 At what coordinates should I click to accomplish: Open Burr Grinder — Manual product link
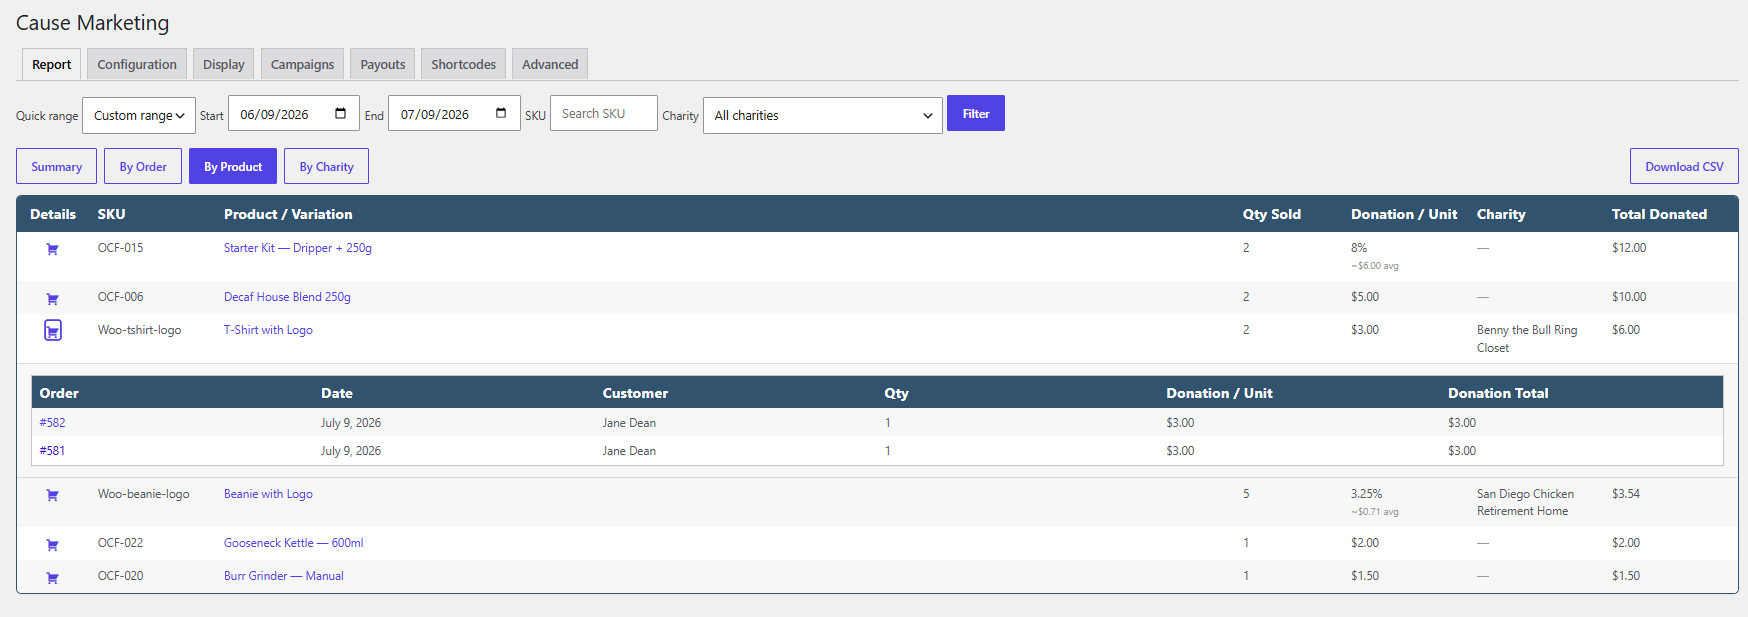tap(284, 576)
